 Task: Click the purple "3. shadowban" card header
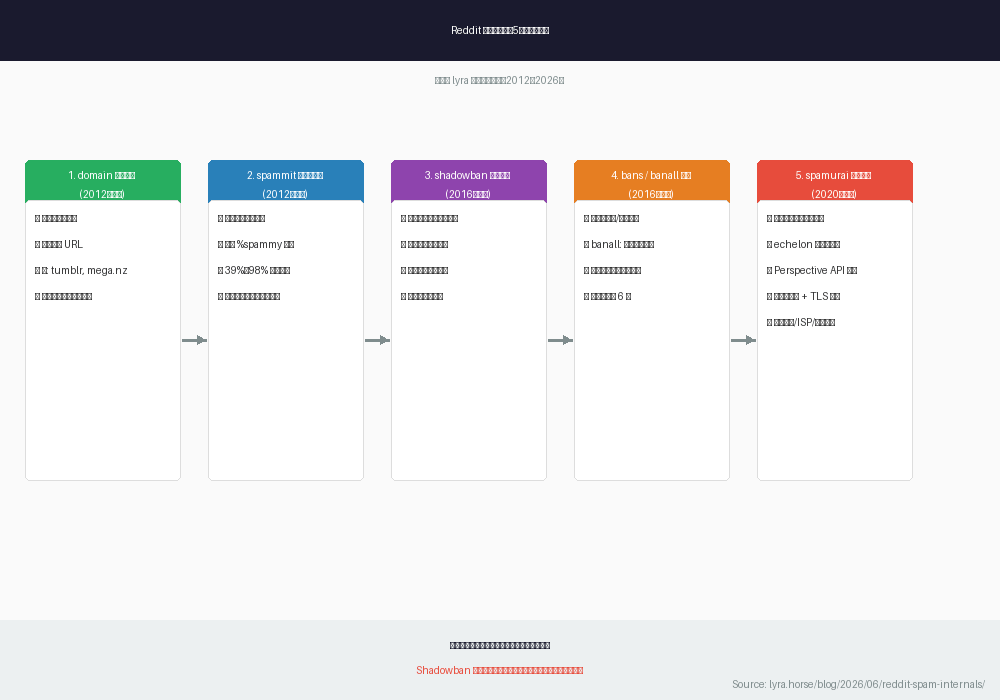point(469,182)
